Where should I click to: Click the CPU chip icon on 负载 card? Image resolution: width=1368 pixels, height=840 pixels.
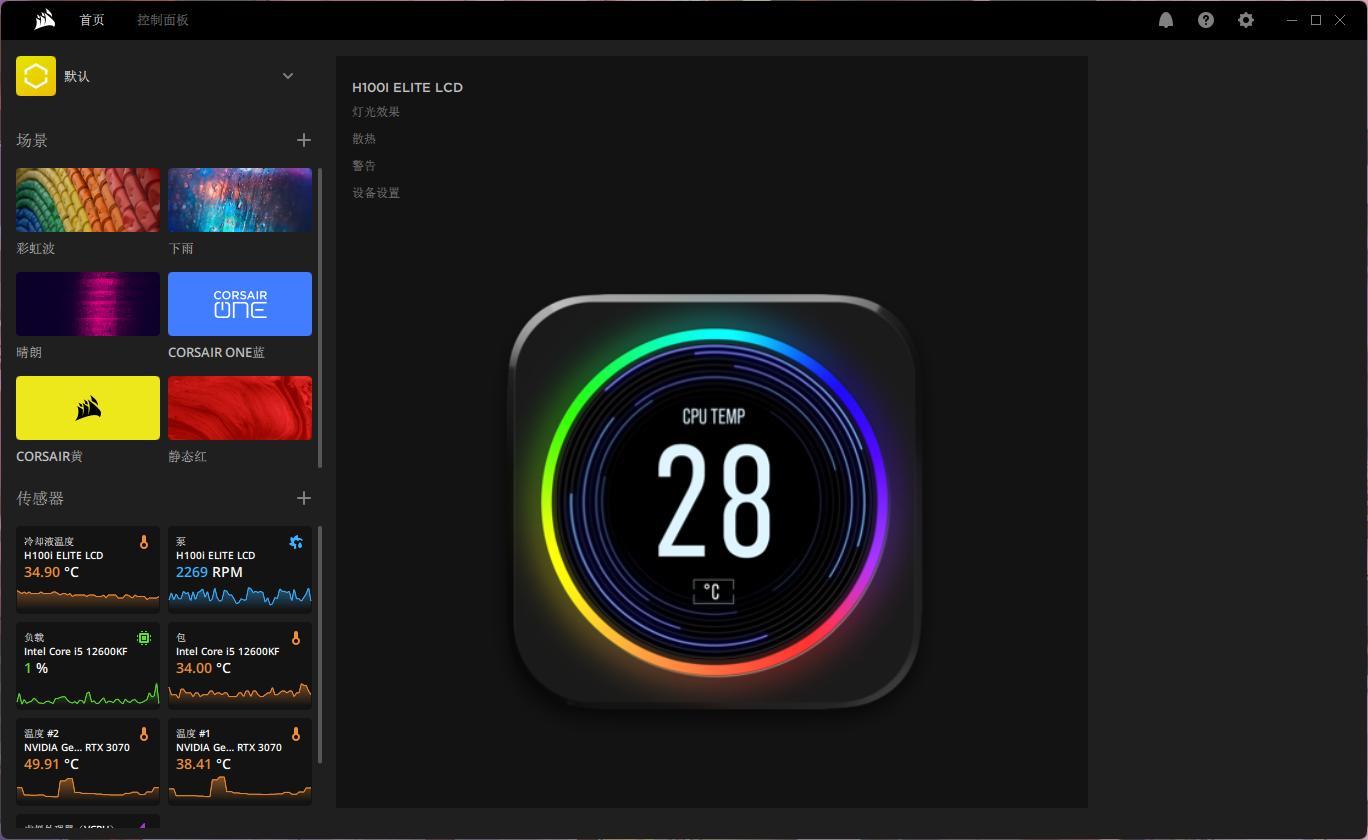tap(144, 638)
